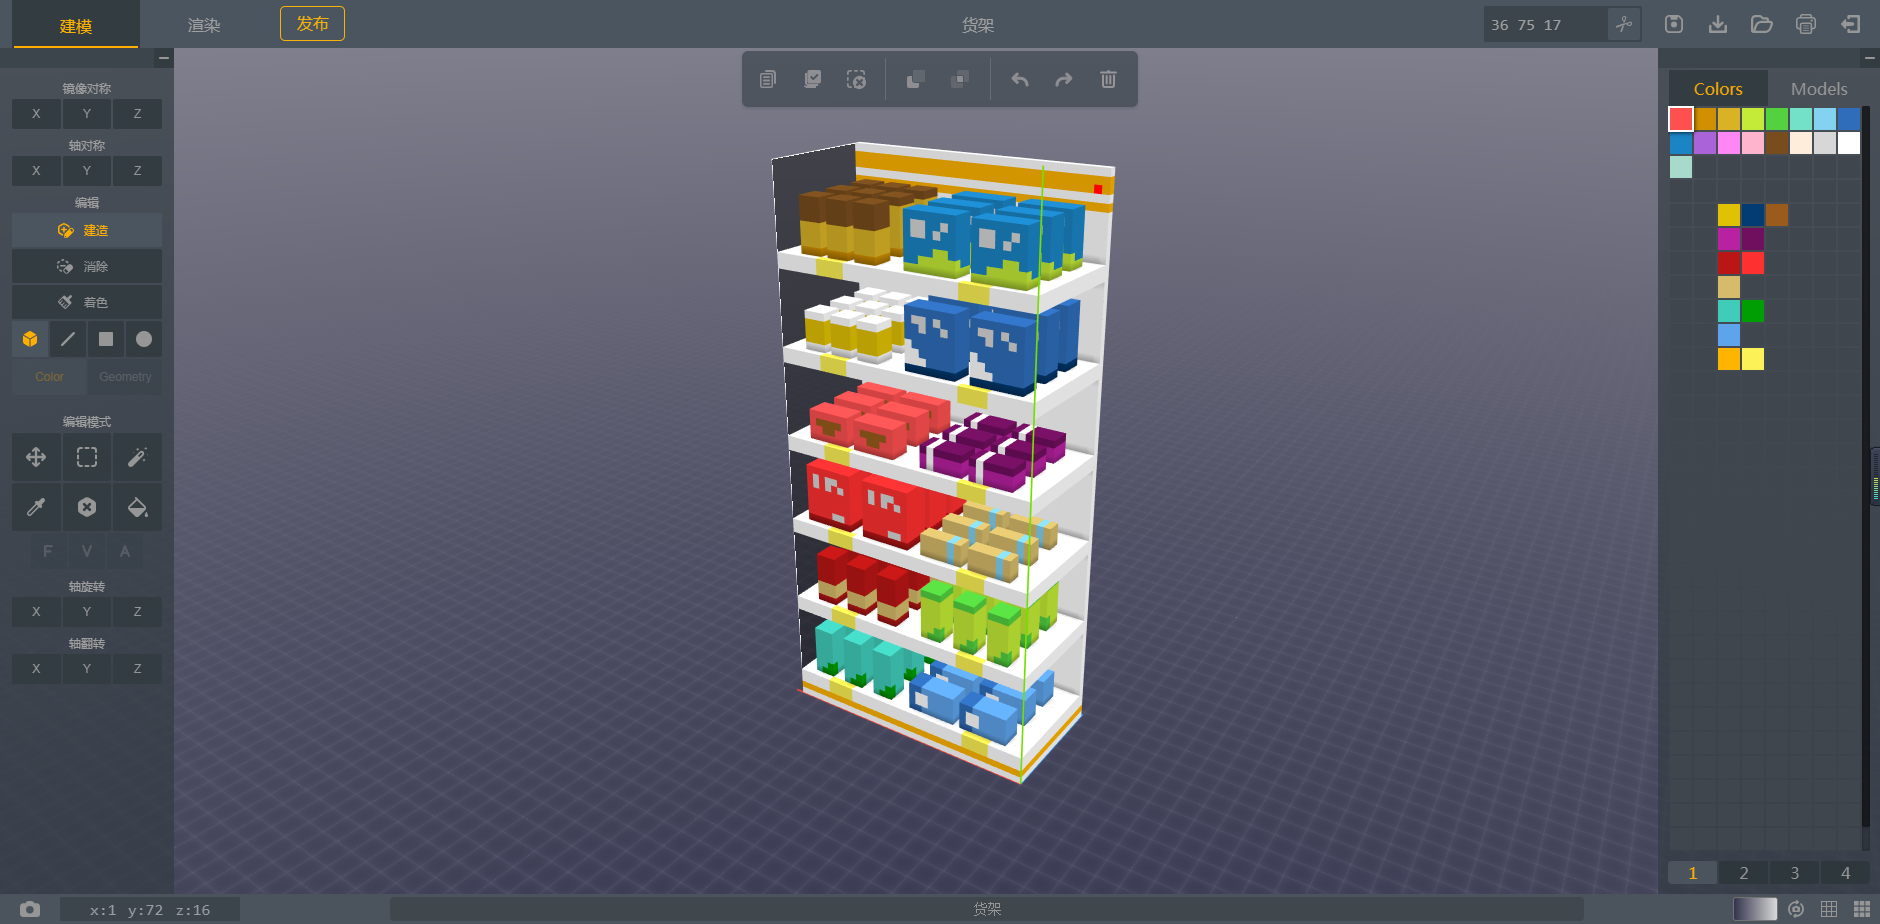Toggle 轴对称 Y axis
This screenshot has width=1880, height=924.
point(87,171)
